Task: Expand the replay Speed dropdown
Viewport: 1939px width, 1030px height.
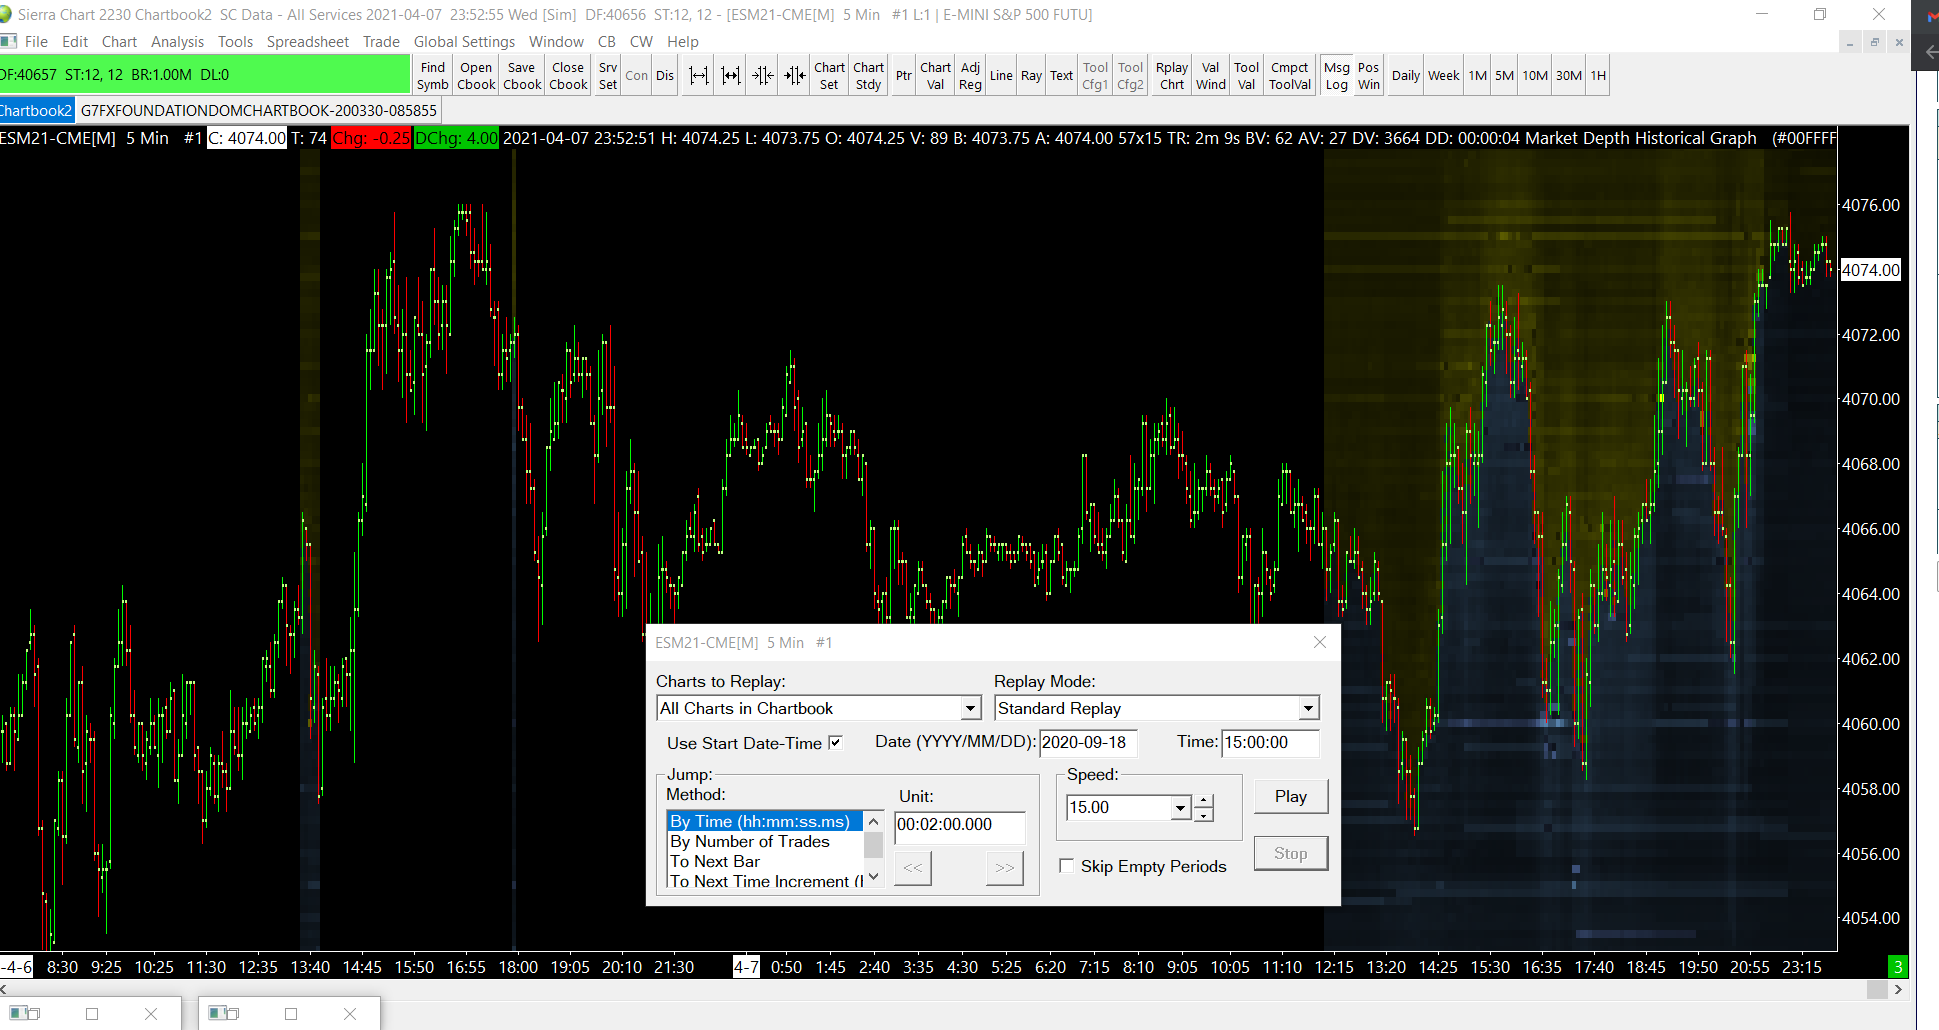Action: coord(1181,808)
